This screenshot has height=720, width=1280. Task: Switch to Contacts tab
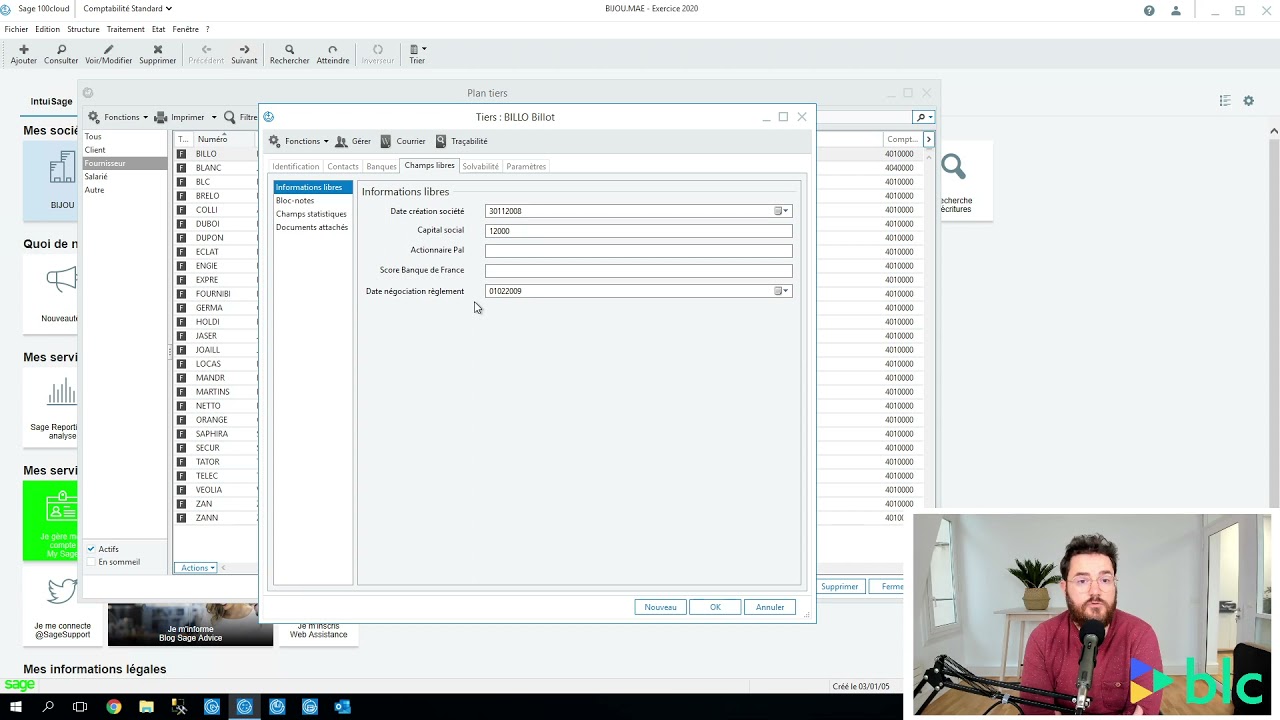[342, 166]
